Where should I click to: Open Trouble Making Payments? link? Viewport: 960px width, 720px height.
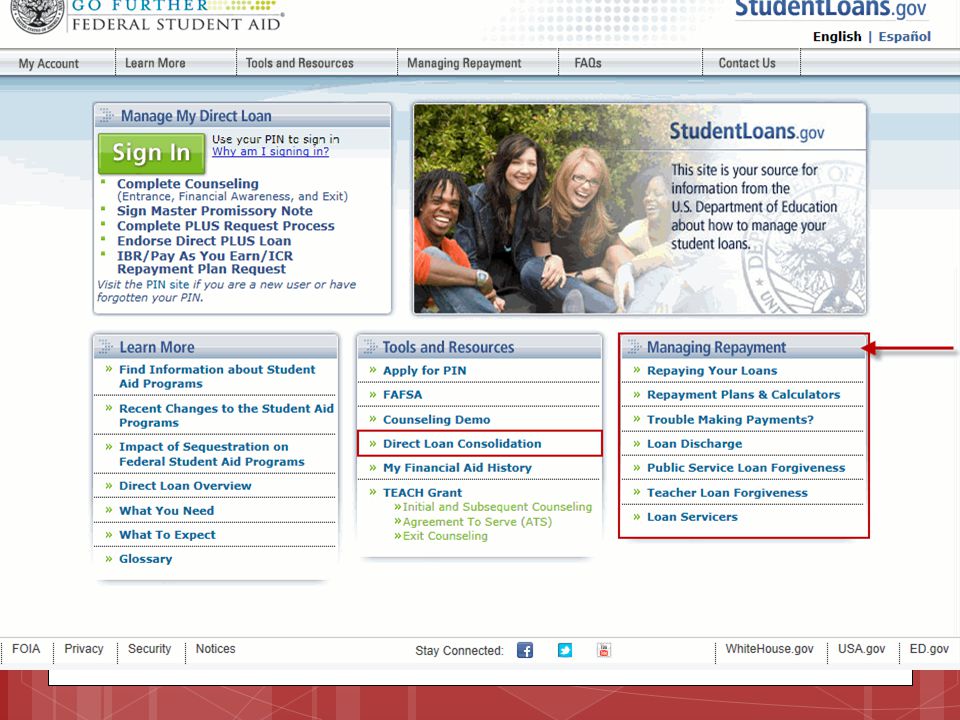point(730,420)
